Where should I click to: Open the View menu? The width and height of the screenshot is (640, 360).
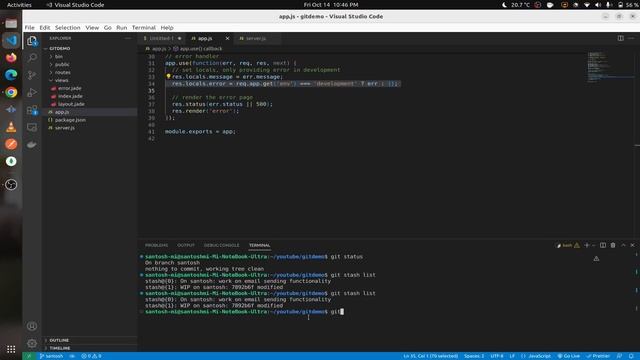[92, 27]
